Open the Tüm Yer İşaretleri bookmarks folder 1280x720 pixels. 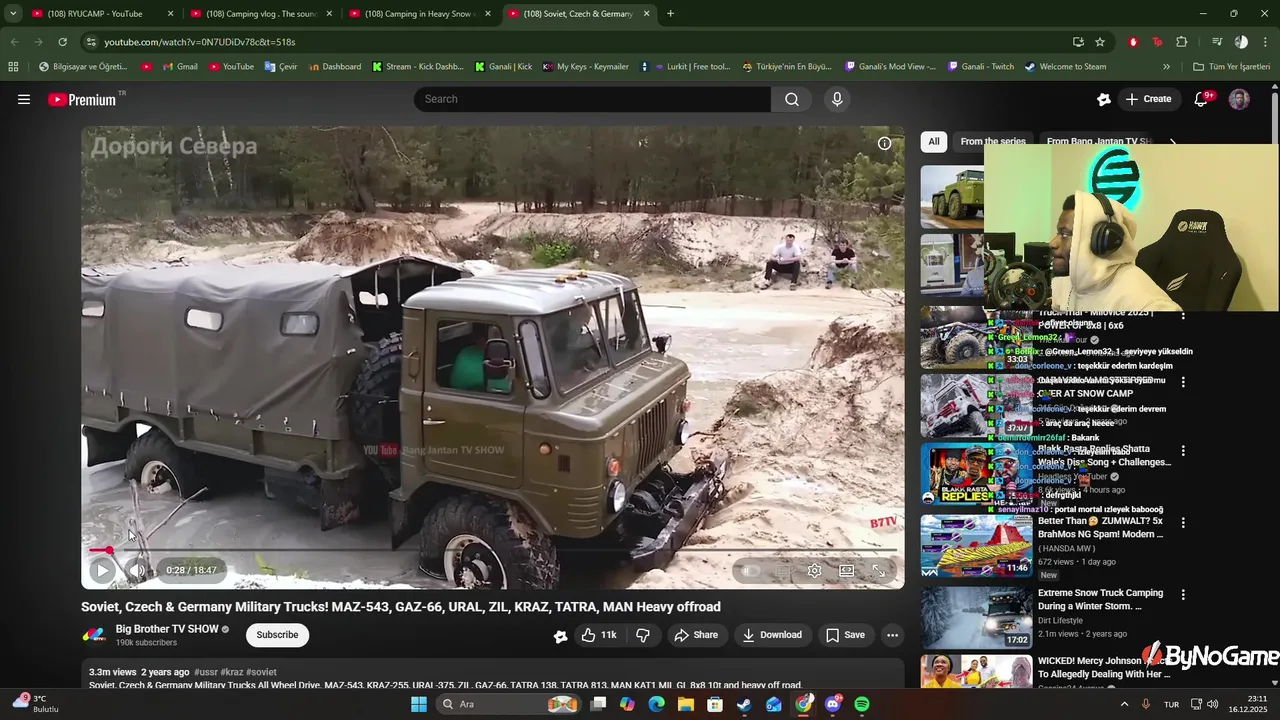(x=1231, y=67)
